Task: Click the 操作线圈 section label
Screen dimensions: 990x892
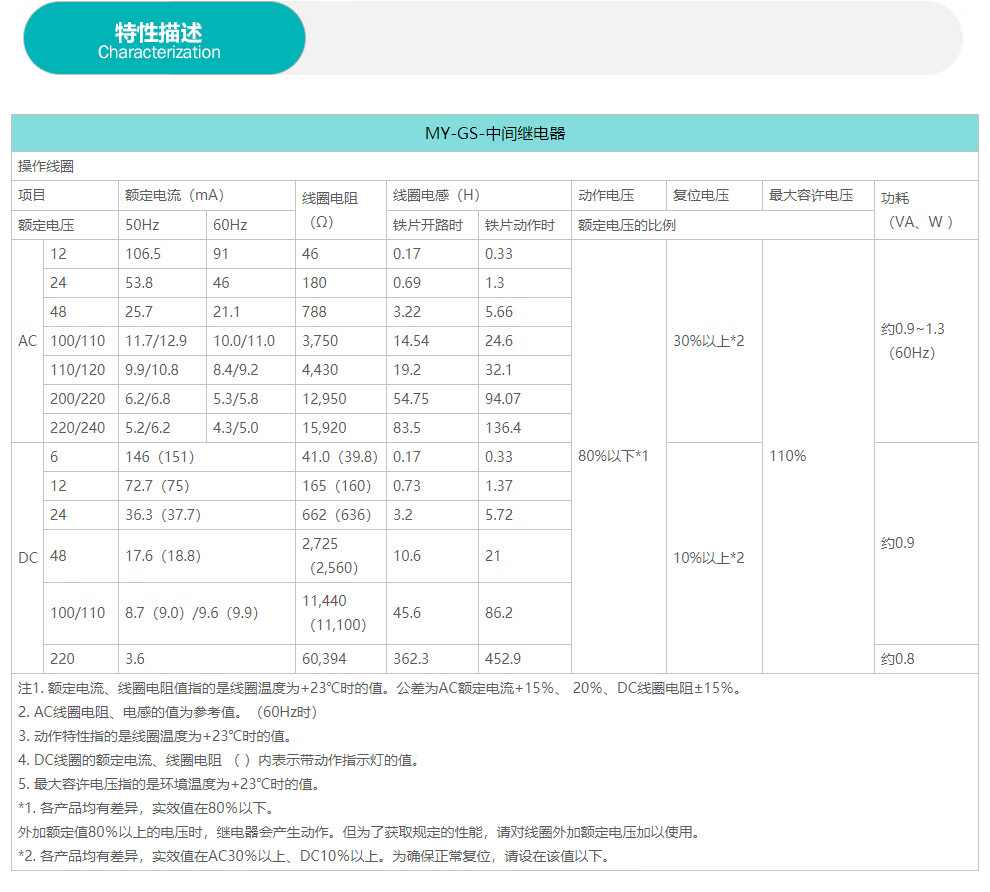Action: point(46,166)
